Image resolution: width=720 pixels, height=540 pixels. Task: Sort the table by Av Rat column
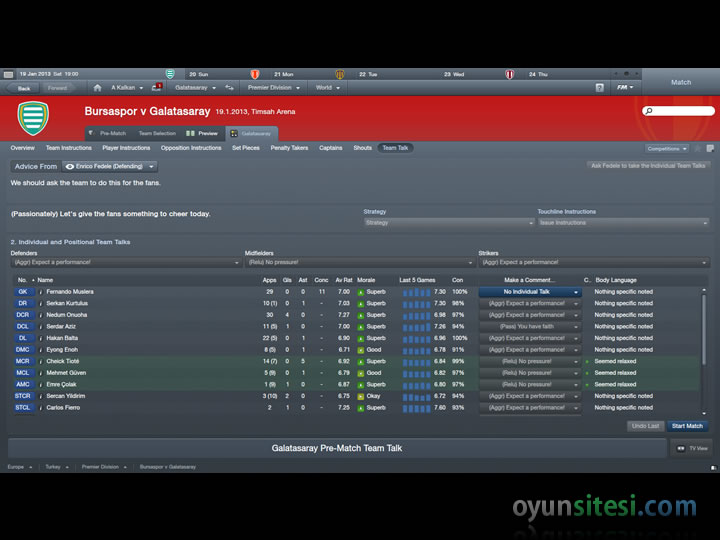click(x=343, y=280)
